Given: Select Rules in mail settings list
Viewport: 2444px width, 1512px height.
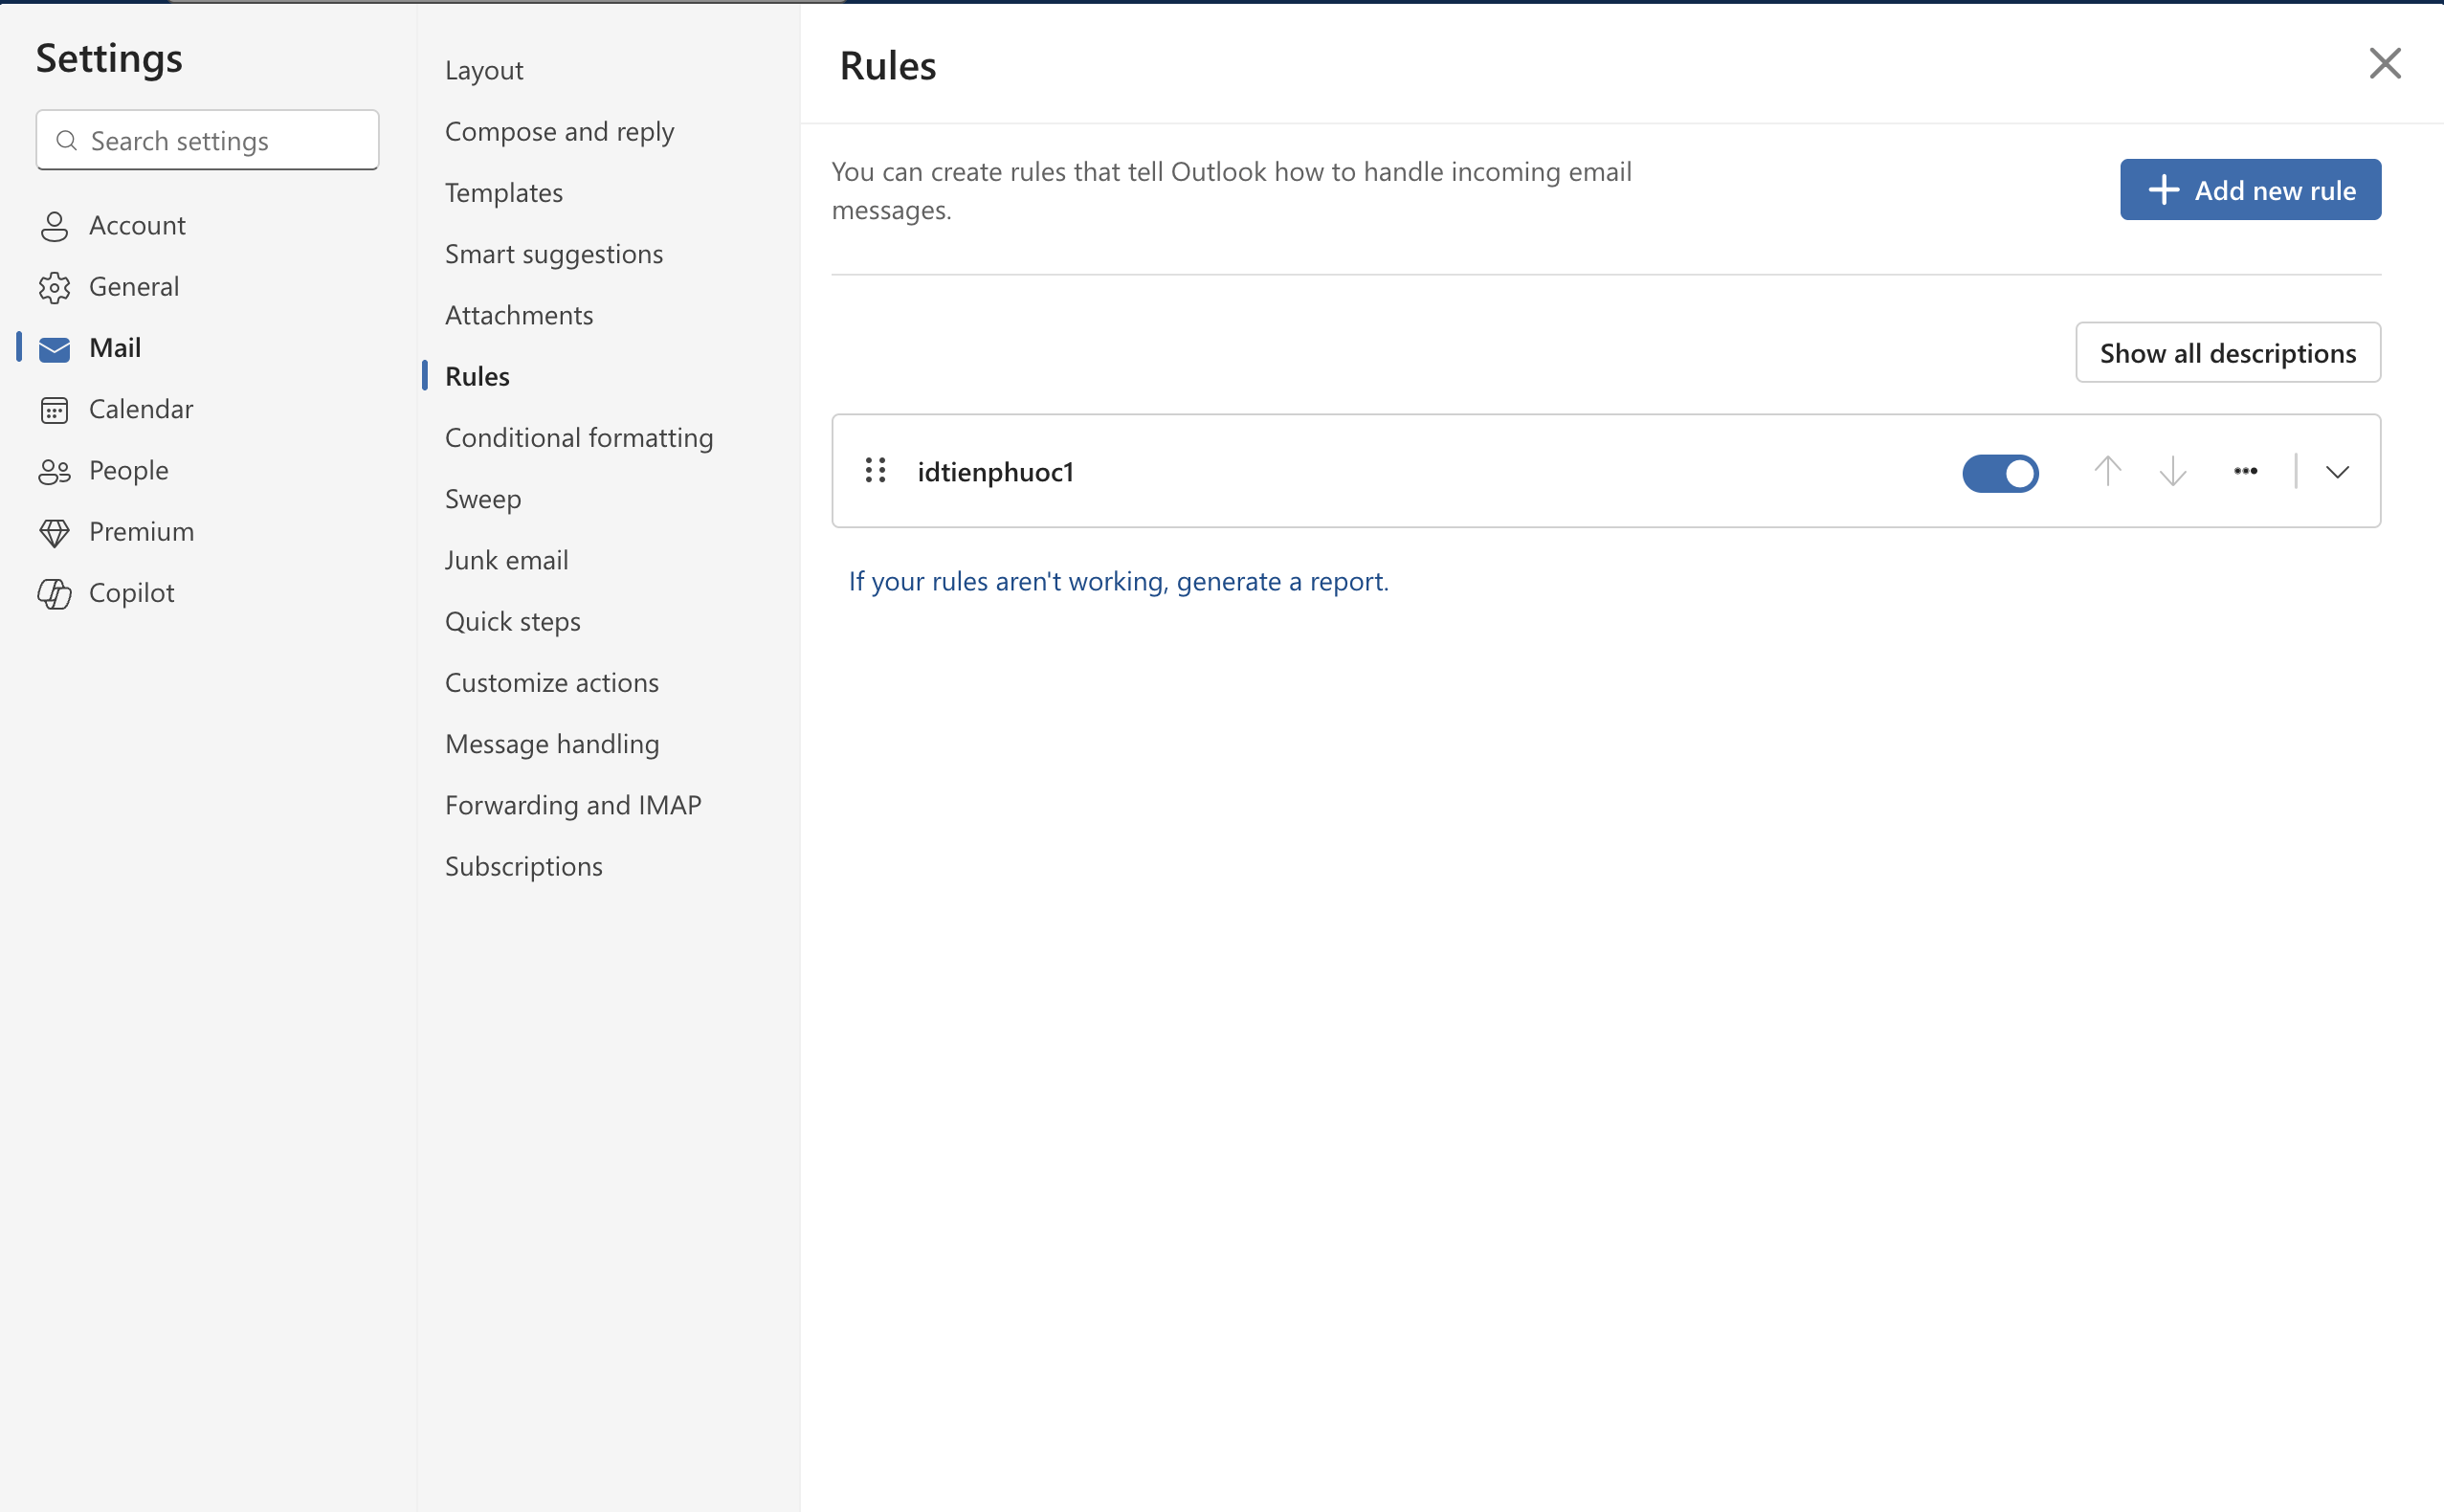Looking at the screenshot, I should (x=477, y=376).
